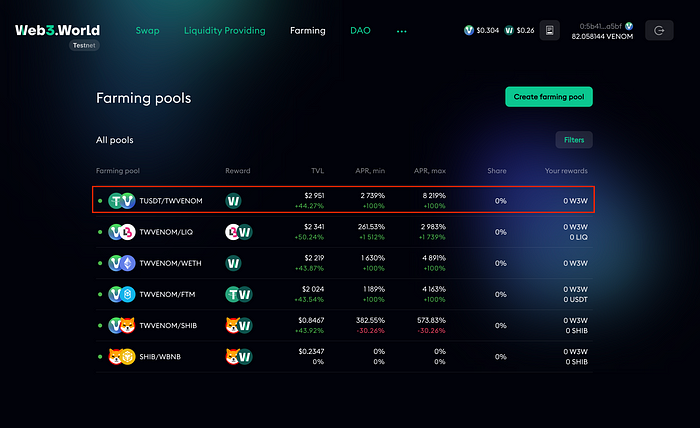Click the logout icon button

(x=659, y=30)
